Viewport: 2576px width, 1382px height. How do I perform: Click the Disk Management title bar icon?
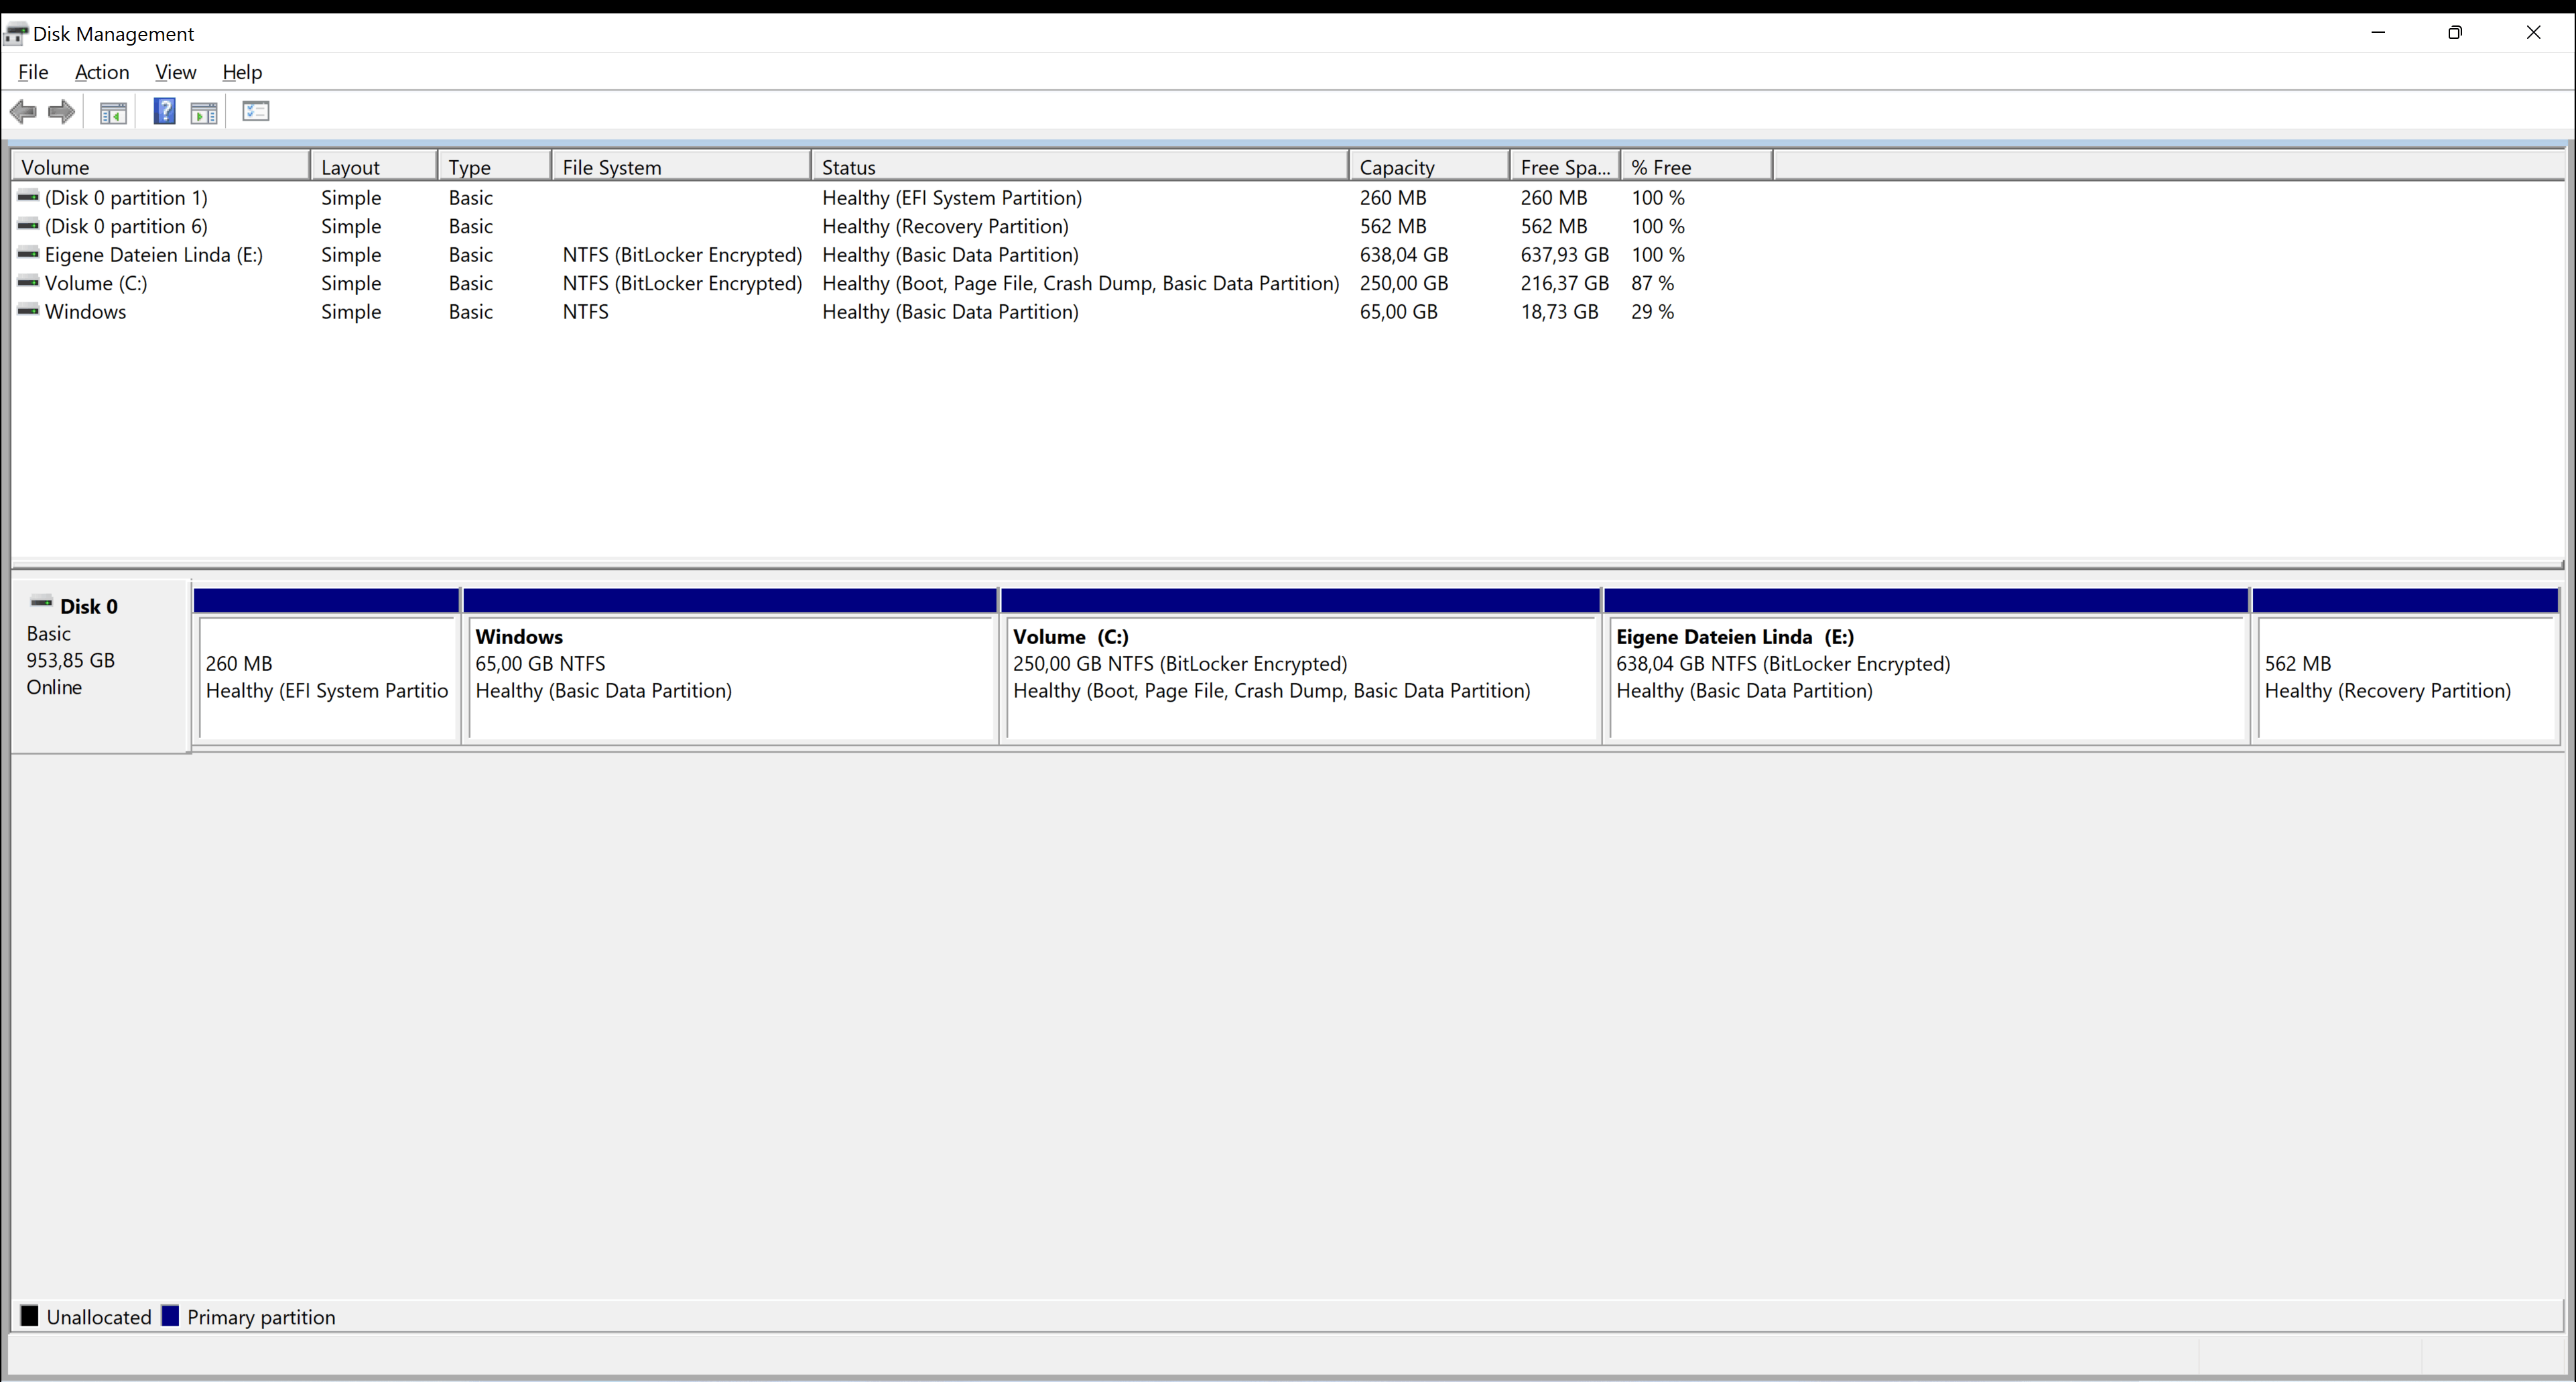(x=15, y=34)
